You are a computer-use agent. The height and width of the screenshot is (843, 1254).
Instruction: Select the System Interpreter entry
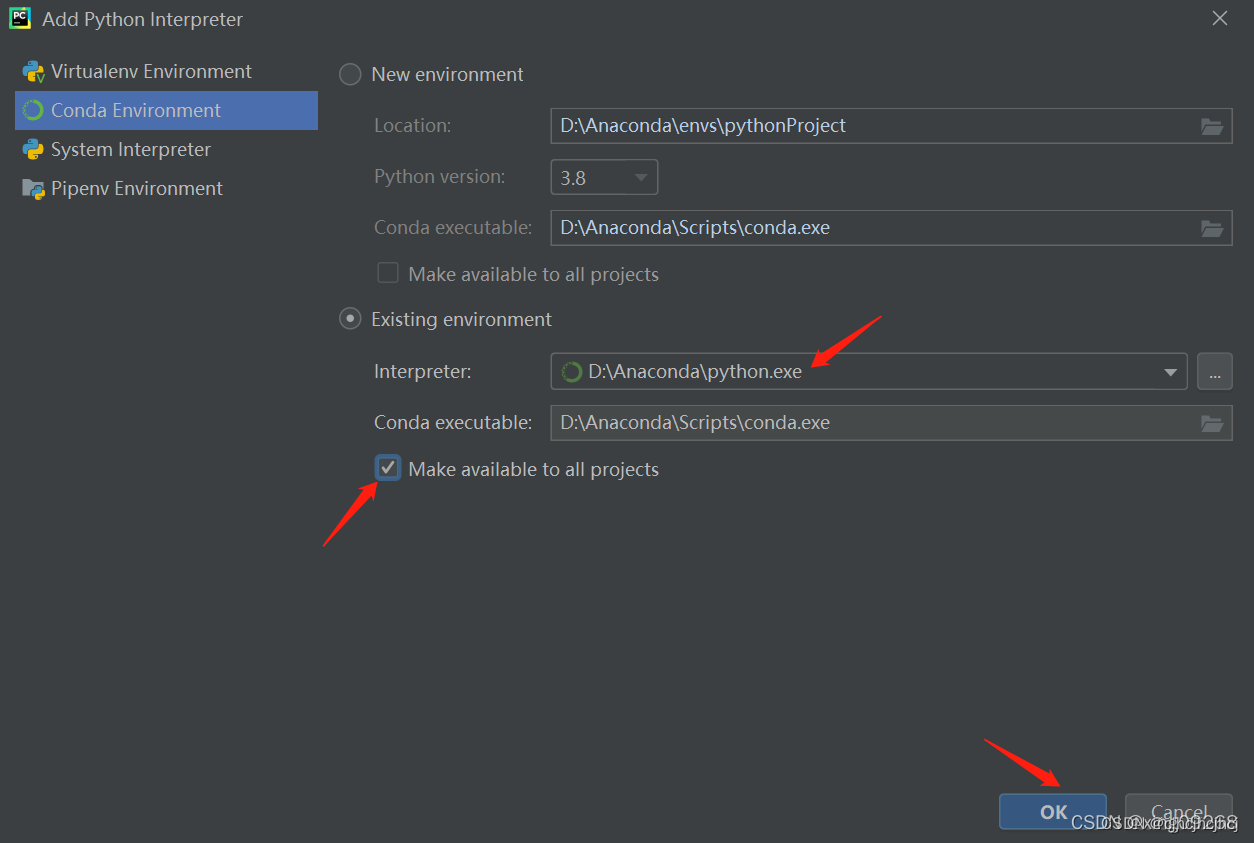coord(166,150)
